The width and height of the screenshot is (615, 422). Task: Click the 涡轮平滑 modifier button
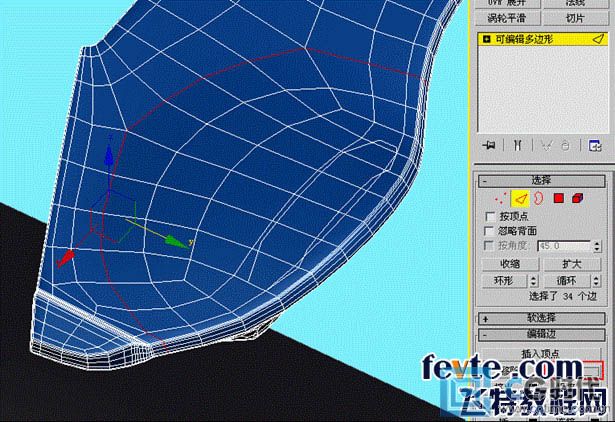508,18
